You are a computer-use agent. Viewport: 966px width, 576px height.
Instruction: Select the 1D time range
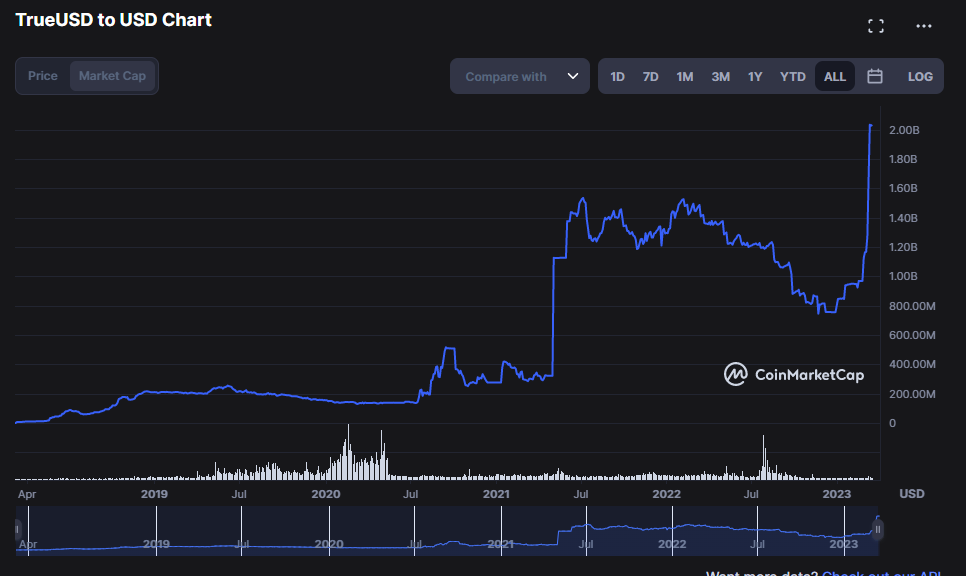(617, 76)
